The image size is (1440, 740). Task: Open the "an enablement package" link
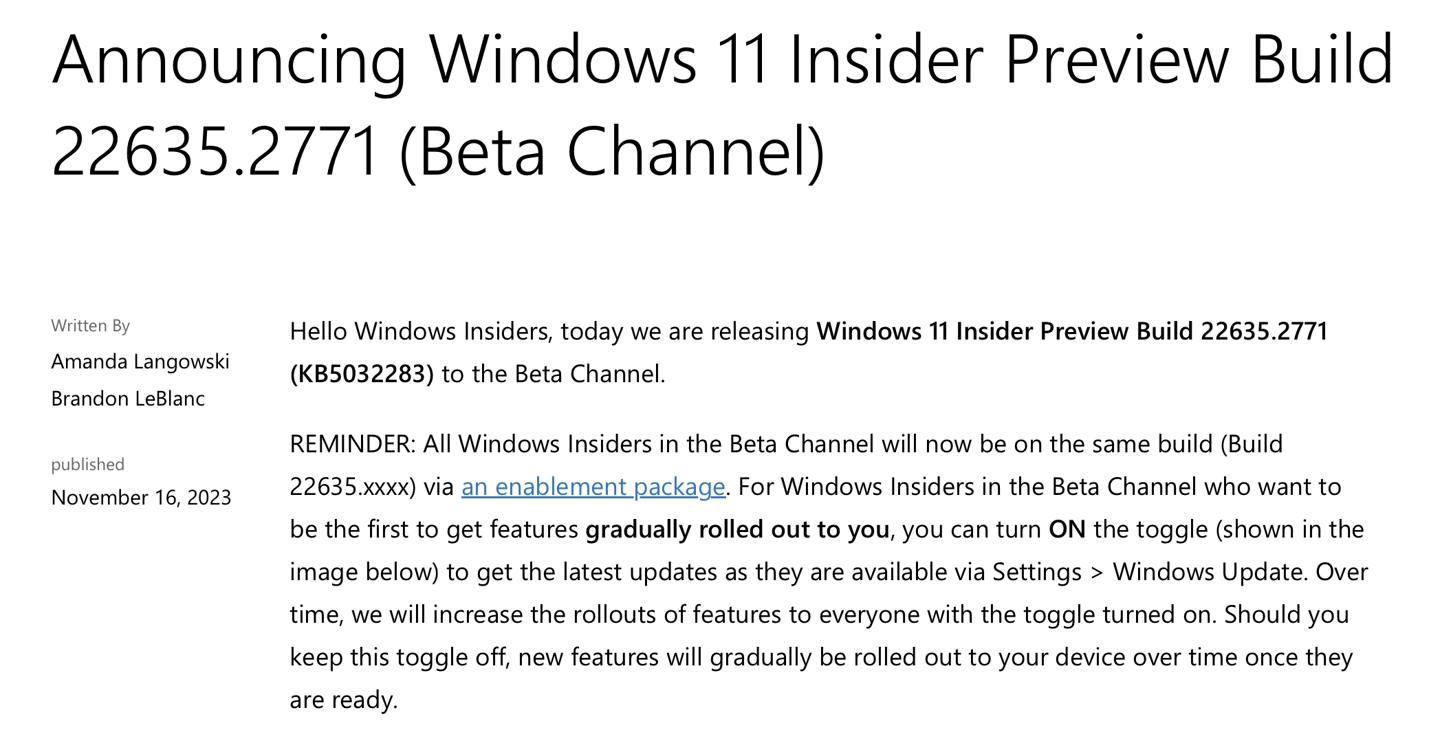593,487
